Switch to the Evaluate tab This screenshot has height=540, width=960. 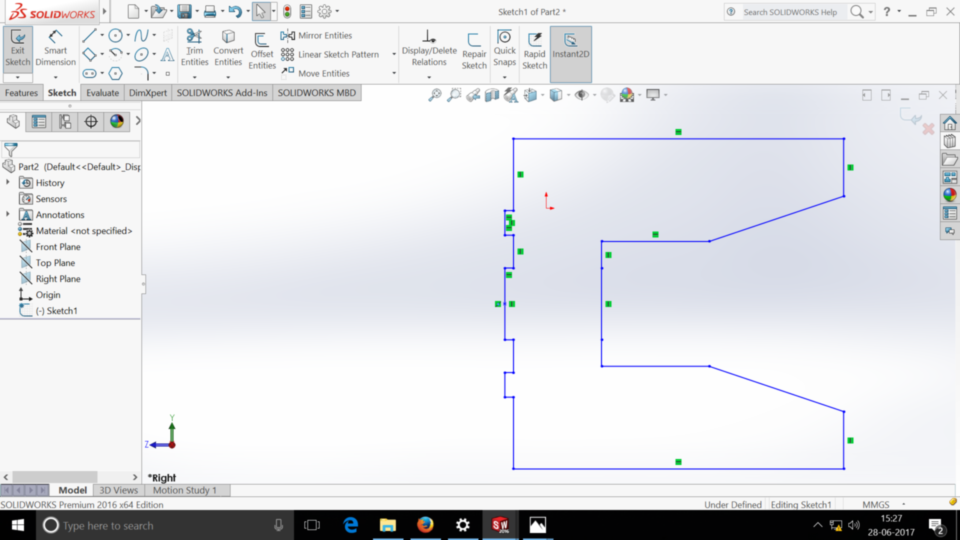click(x=102, y=93)
